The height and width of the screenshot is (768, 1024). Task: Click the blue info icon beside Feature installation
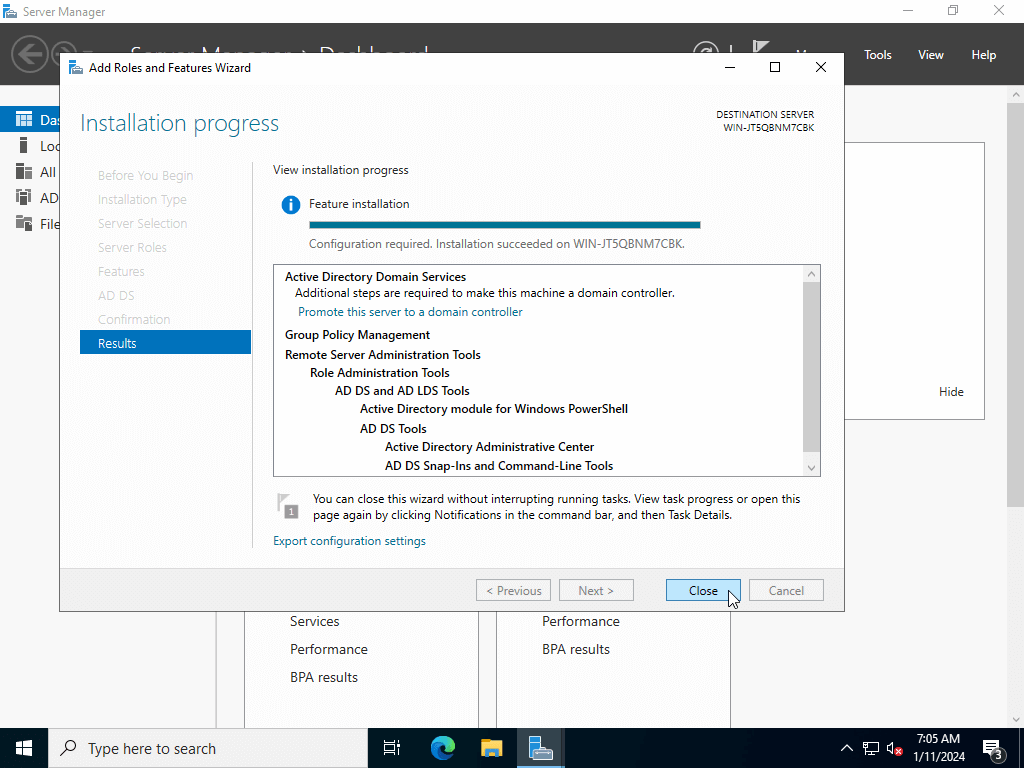coord(291,205)
